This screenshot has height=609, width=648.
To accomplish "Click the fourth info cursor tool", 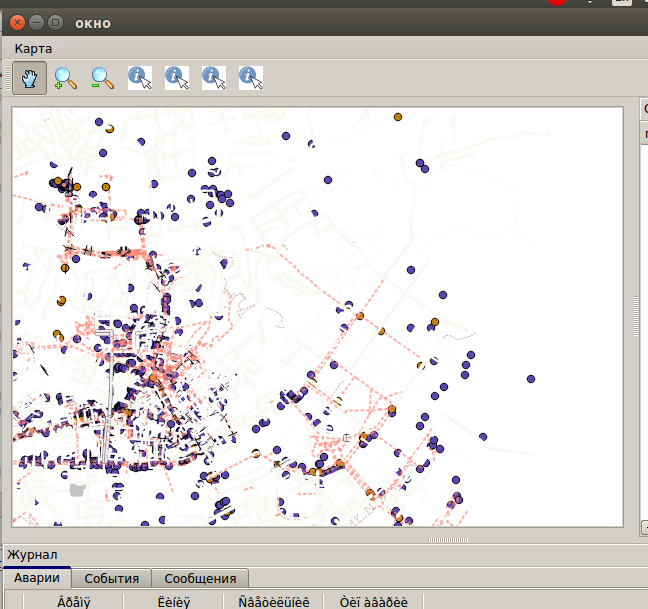I will 251,78.
